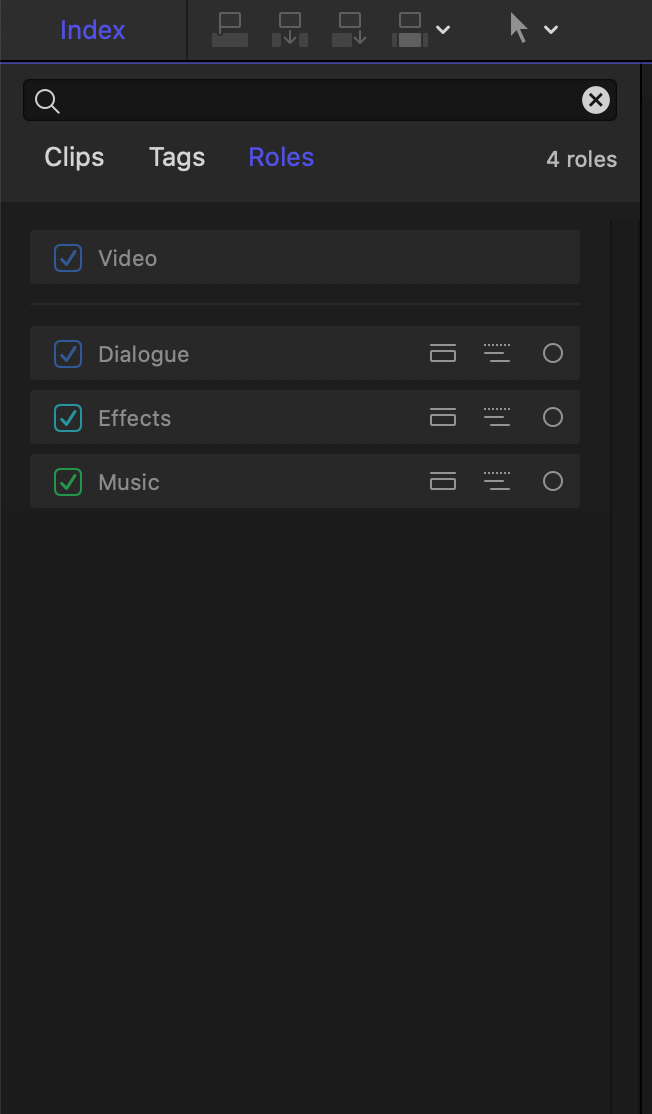Click the search magnifier icon
Screen dimensions: 652x1114
[47, 100]
